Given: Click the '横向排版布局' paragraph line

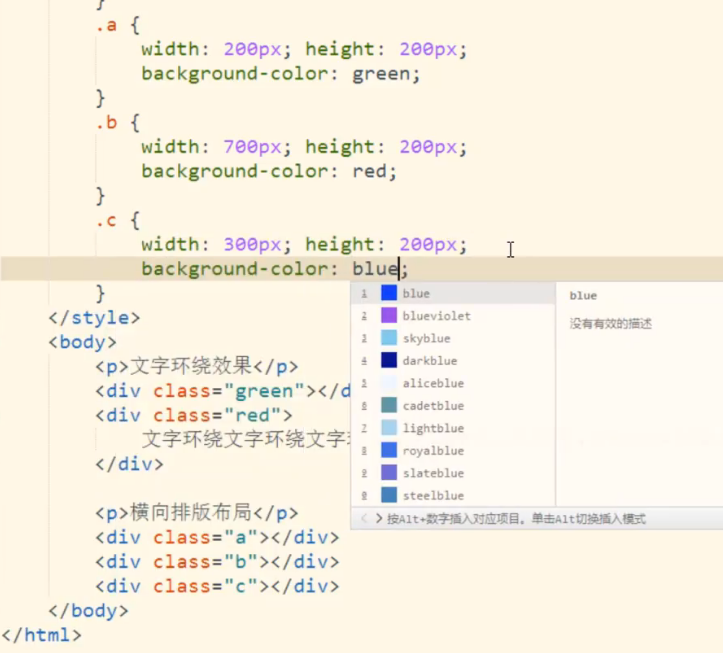Looking at the screenshot, I should pyautogui.click(x=197, y=513).
